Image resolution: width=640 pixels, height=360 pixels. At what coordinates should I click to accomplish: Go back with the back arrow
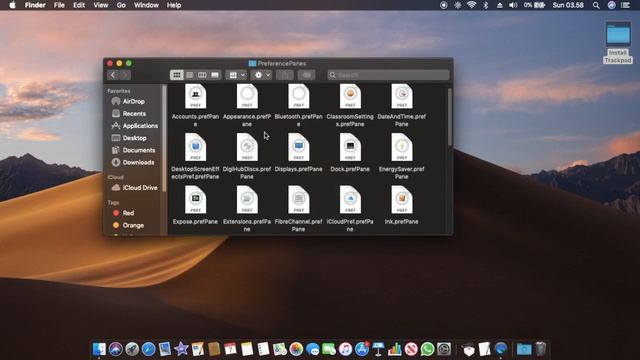click(x=113, y=75)
